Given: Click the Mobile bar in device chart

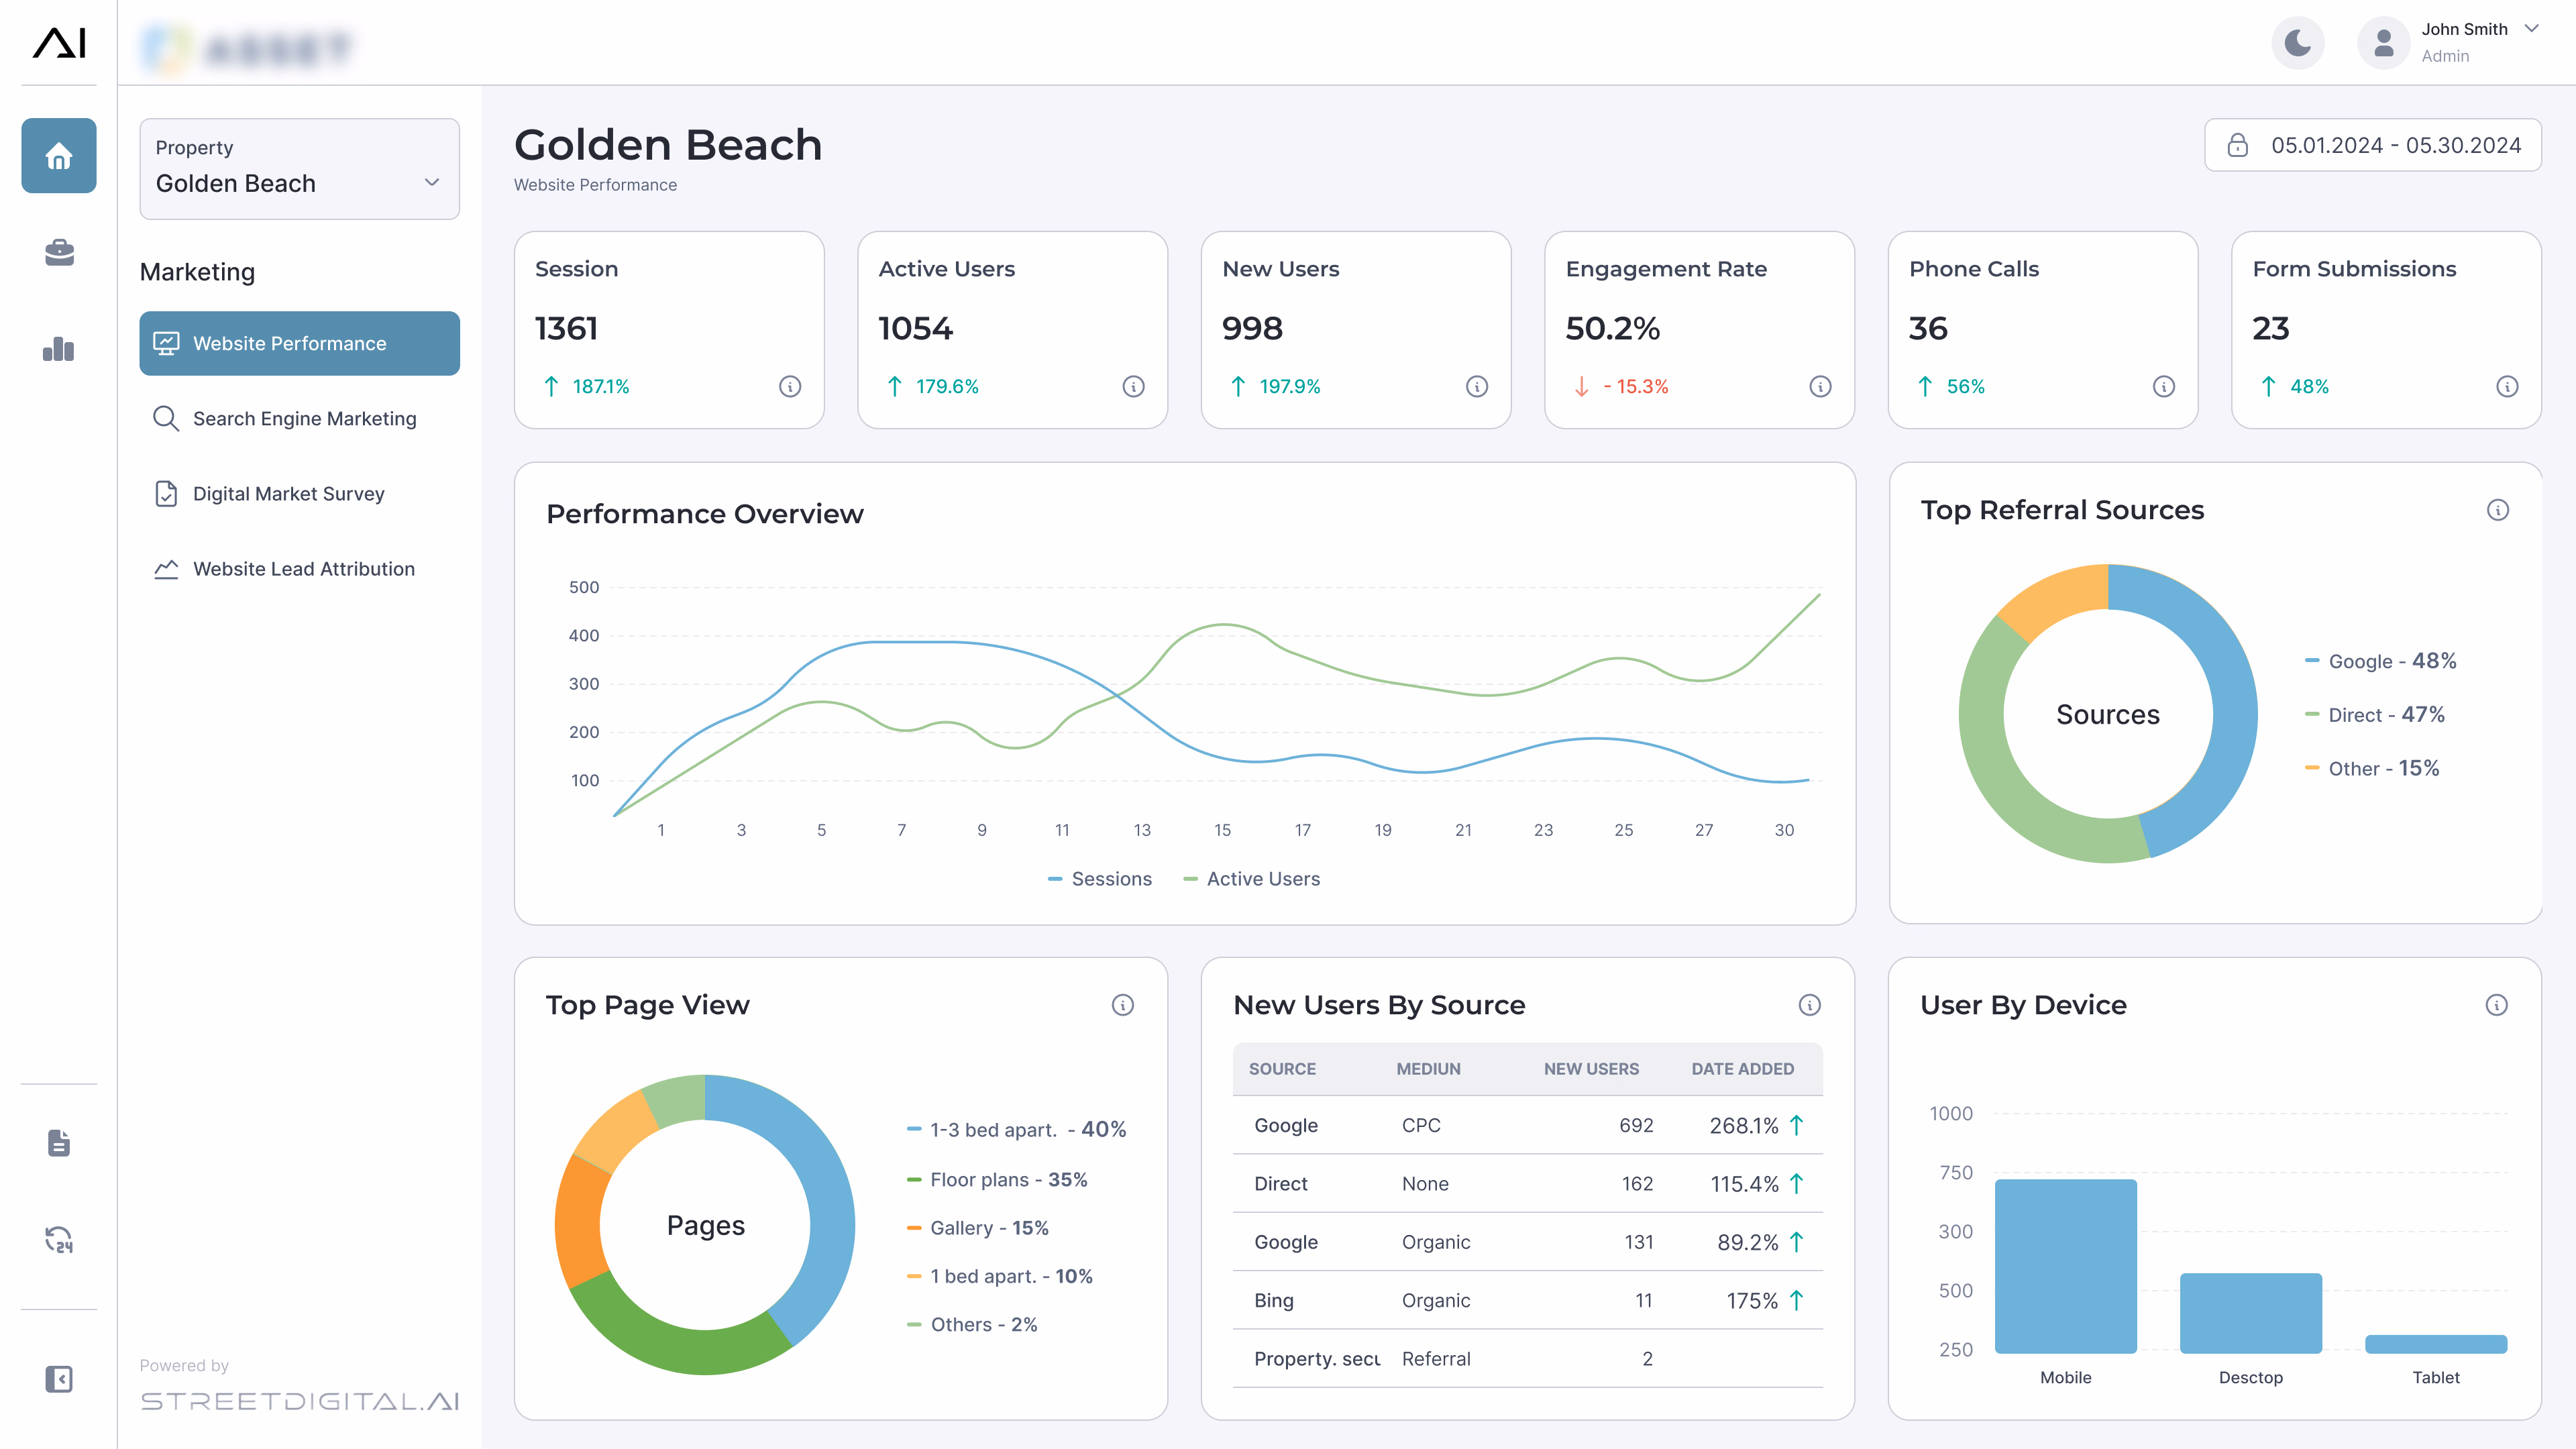Looking at the screenshot, I should tap(2066, 1266).
